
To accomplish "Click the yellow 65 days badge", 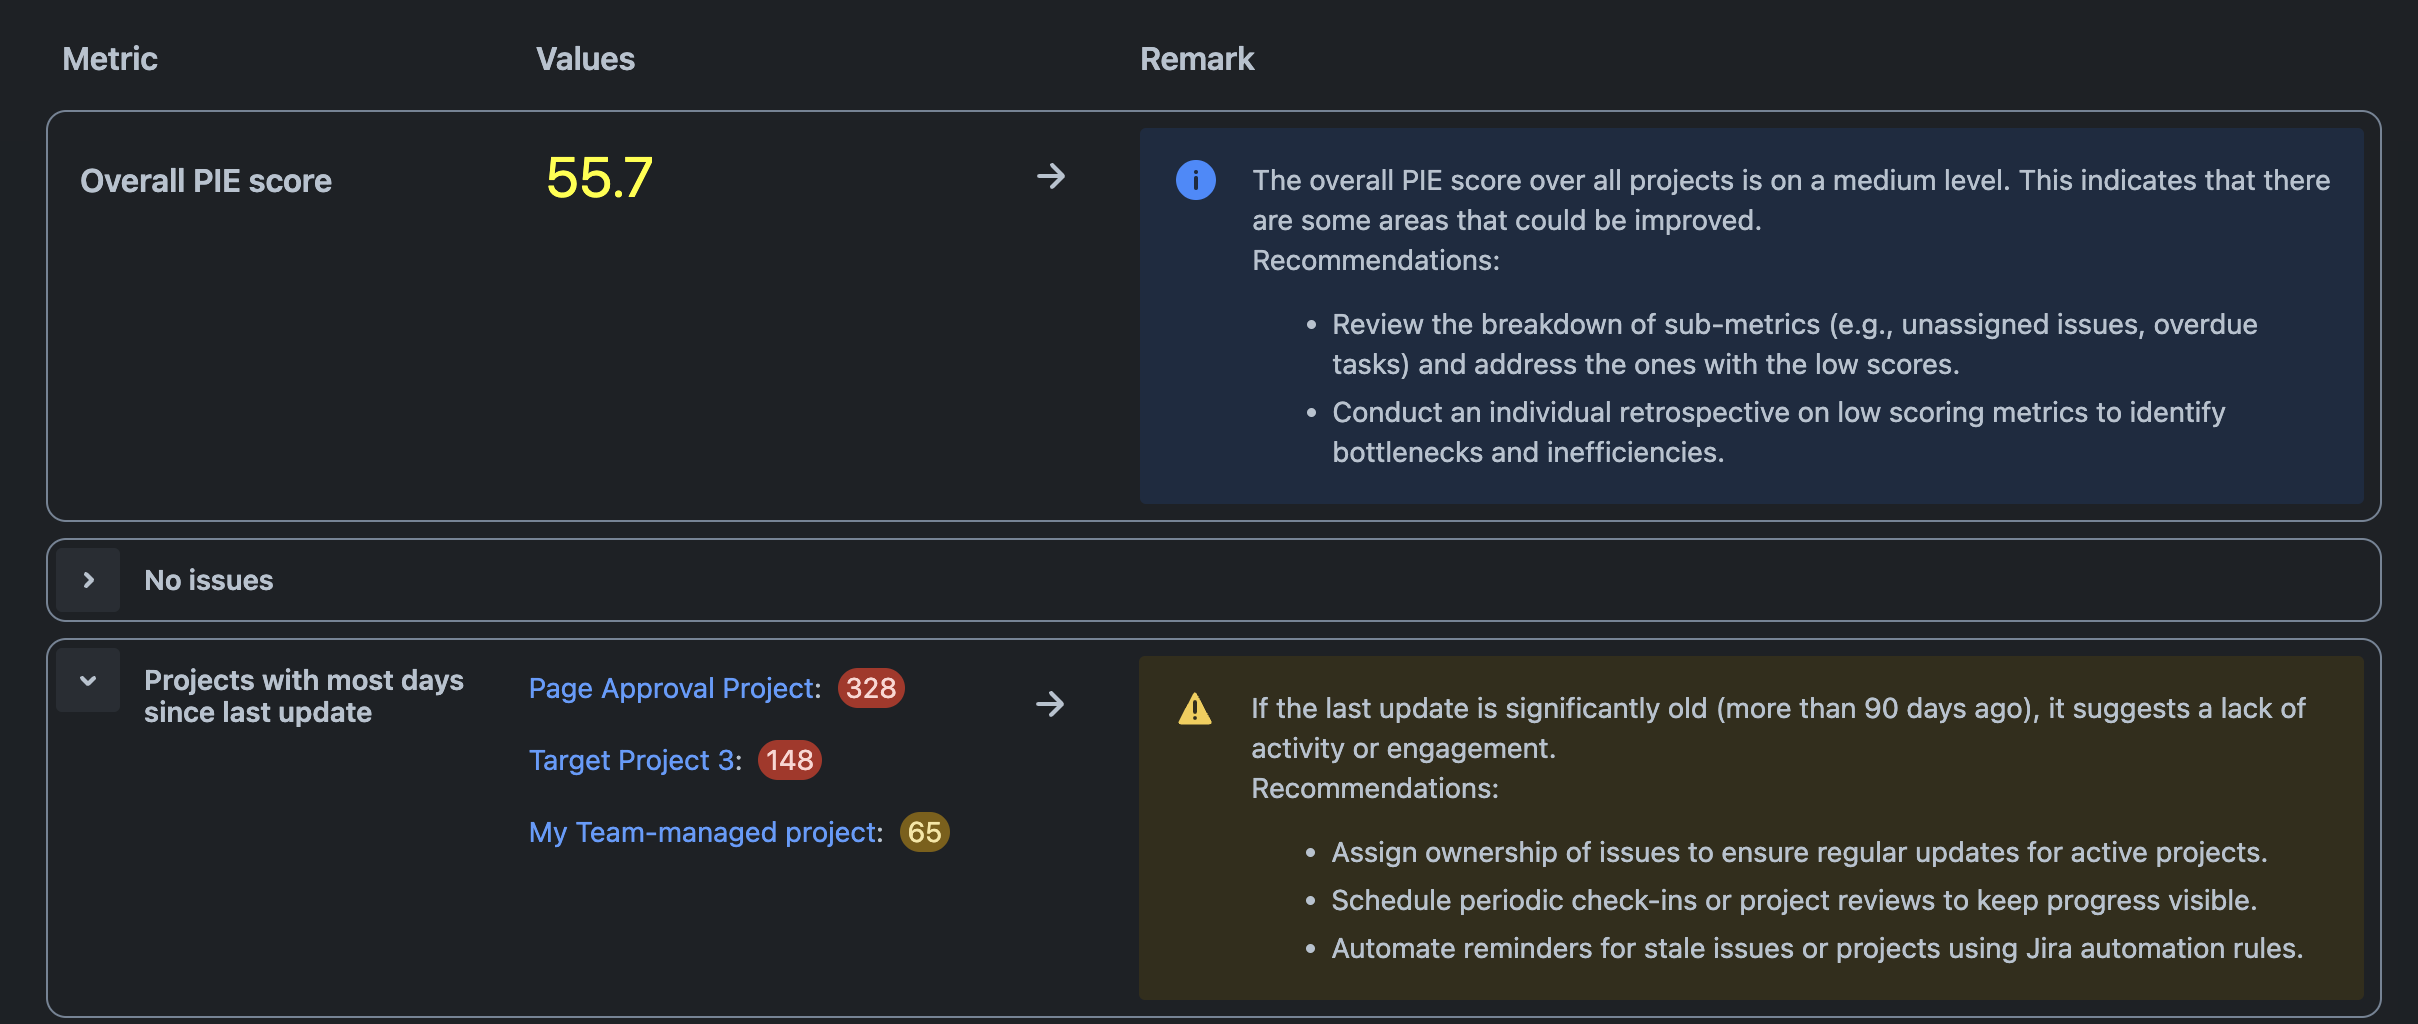I will pyautogui.click(x=924, y=832).
